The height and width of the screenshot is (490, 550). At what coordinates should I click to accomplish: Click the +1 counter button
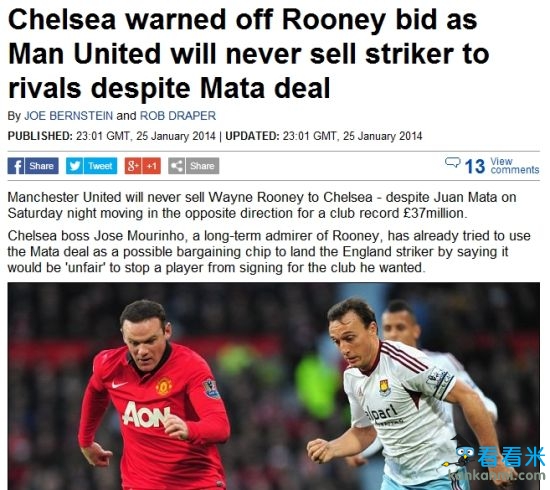coord(152,166)
